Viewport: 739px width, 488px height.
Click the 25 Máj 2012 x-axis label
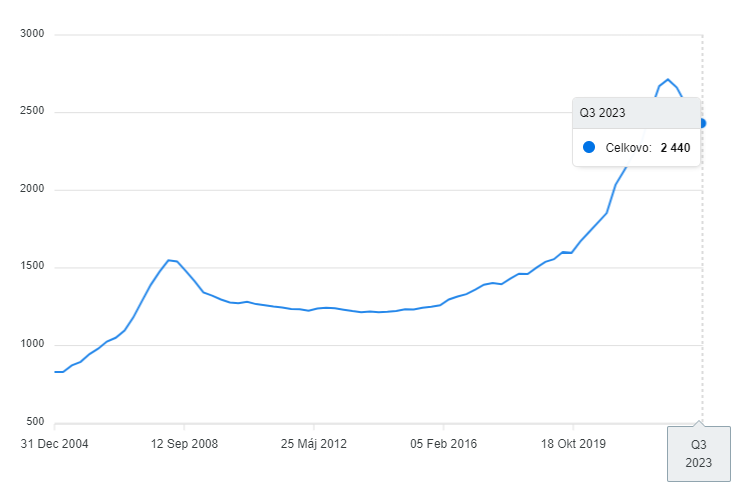[x=314, y=444]
